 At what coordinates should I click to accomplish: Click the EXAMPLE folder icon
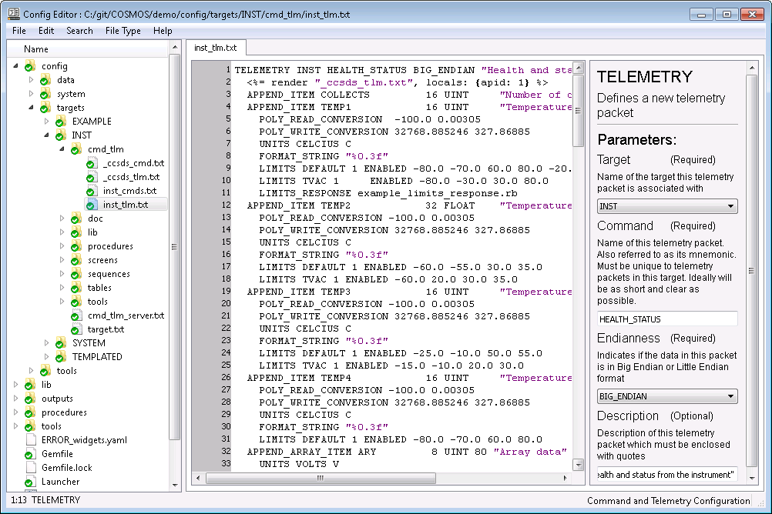click(60, 121)
